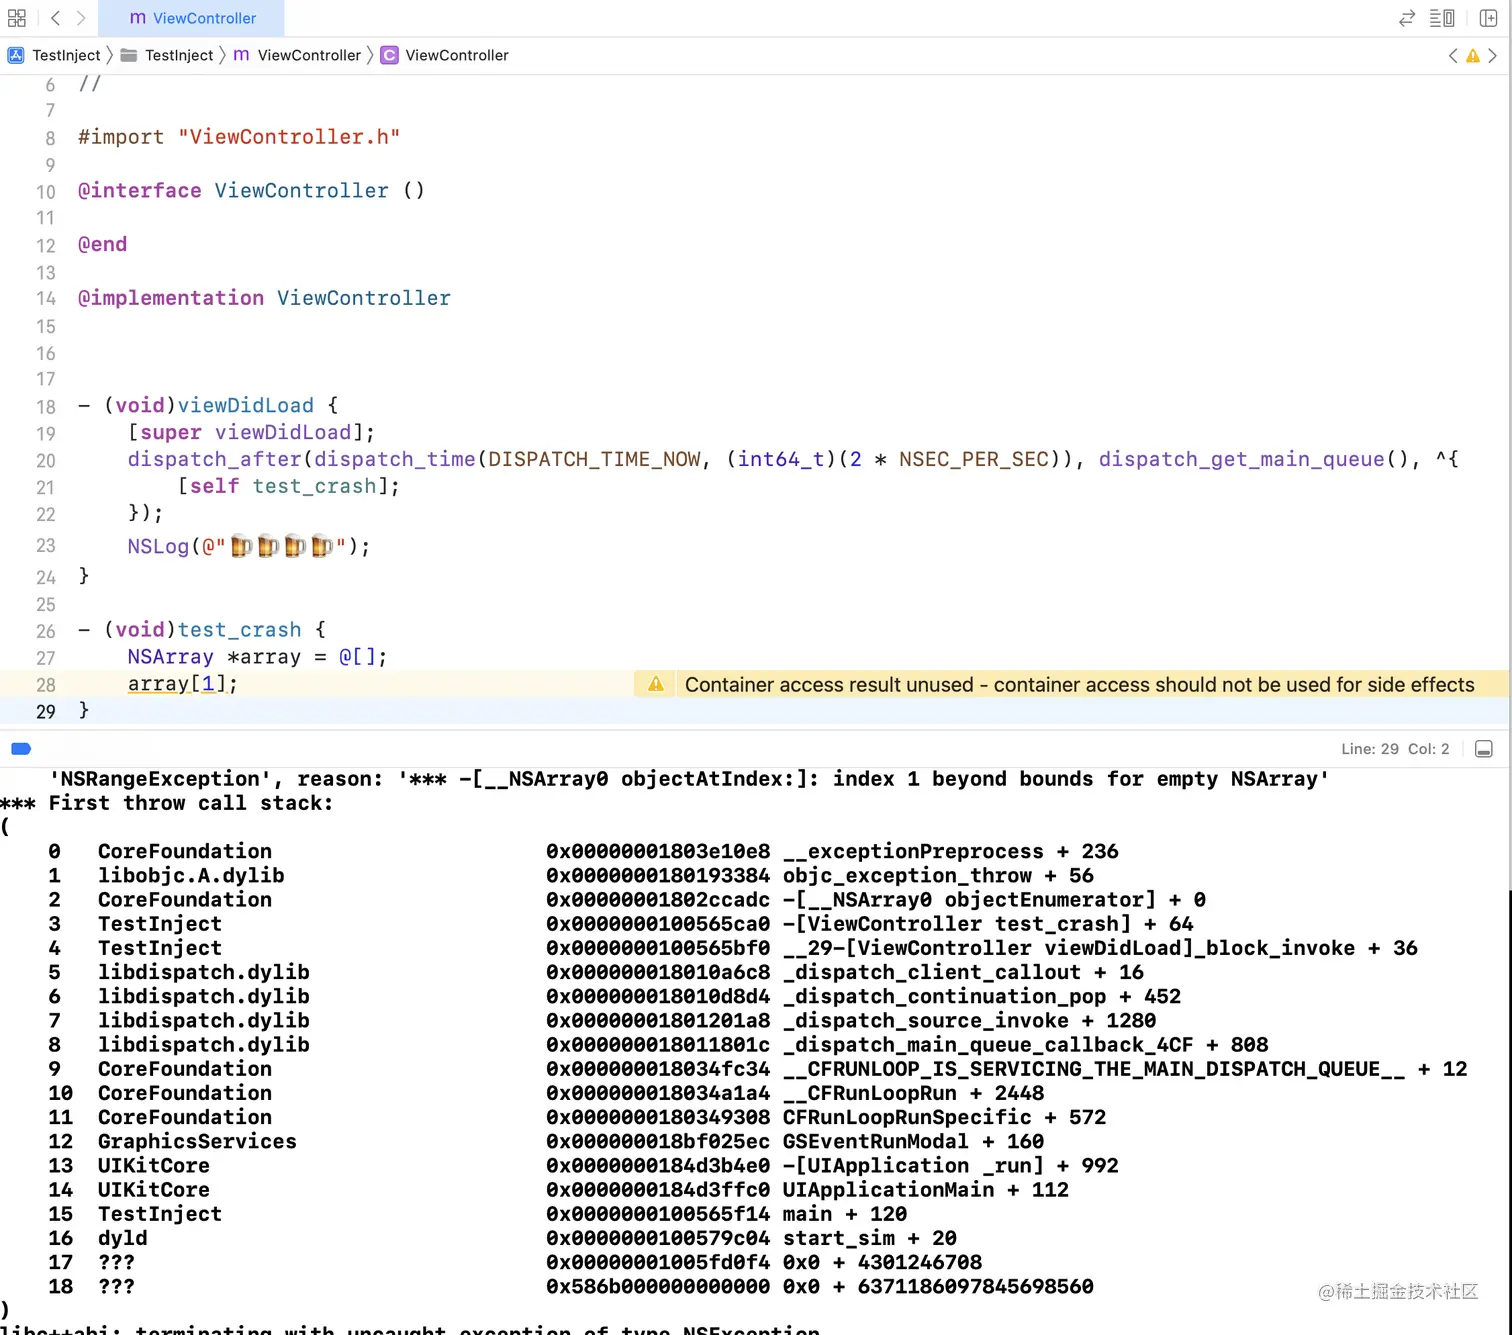The width and height of the screenshot is (1512, 1335).
Task: Click the @interface ViewController line
Action: click(251, 191)
